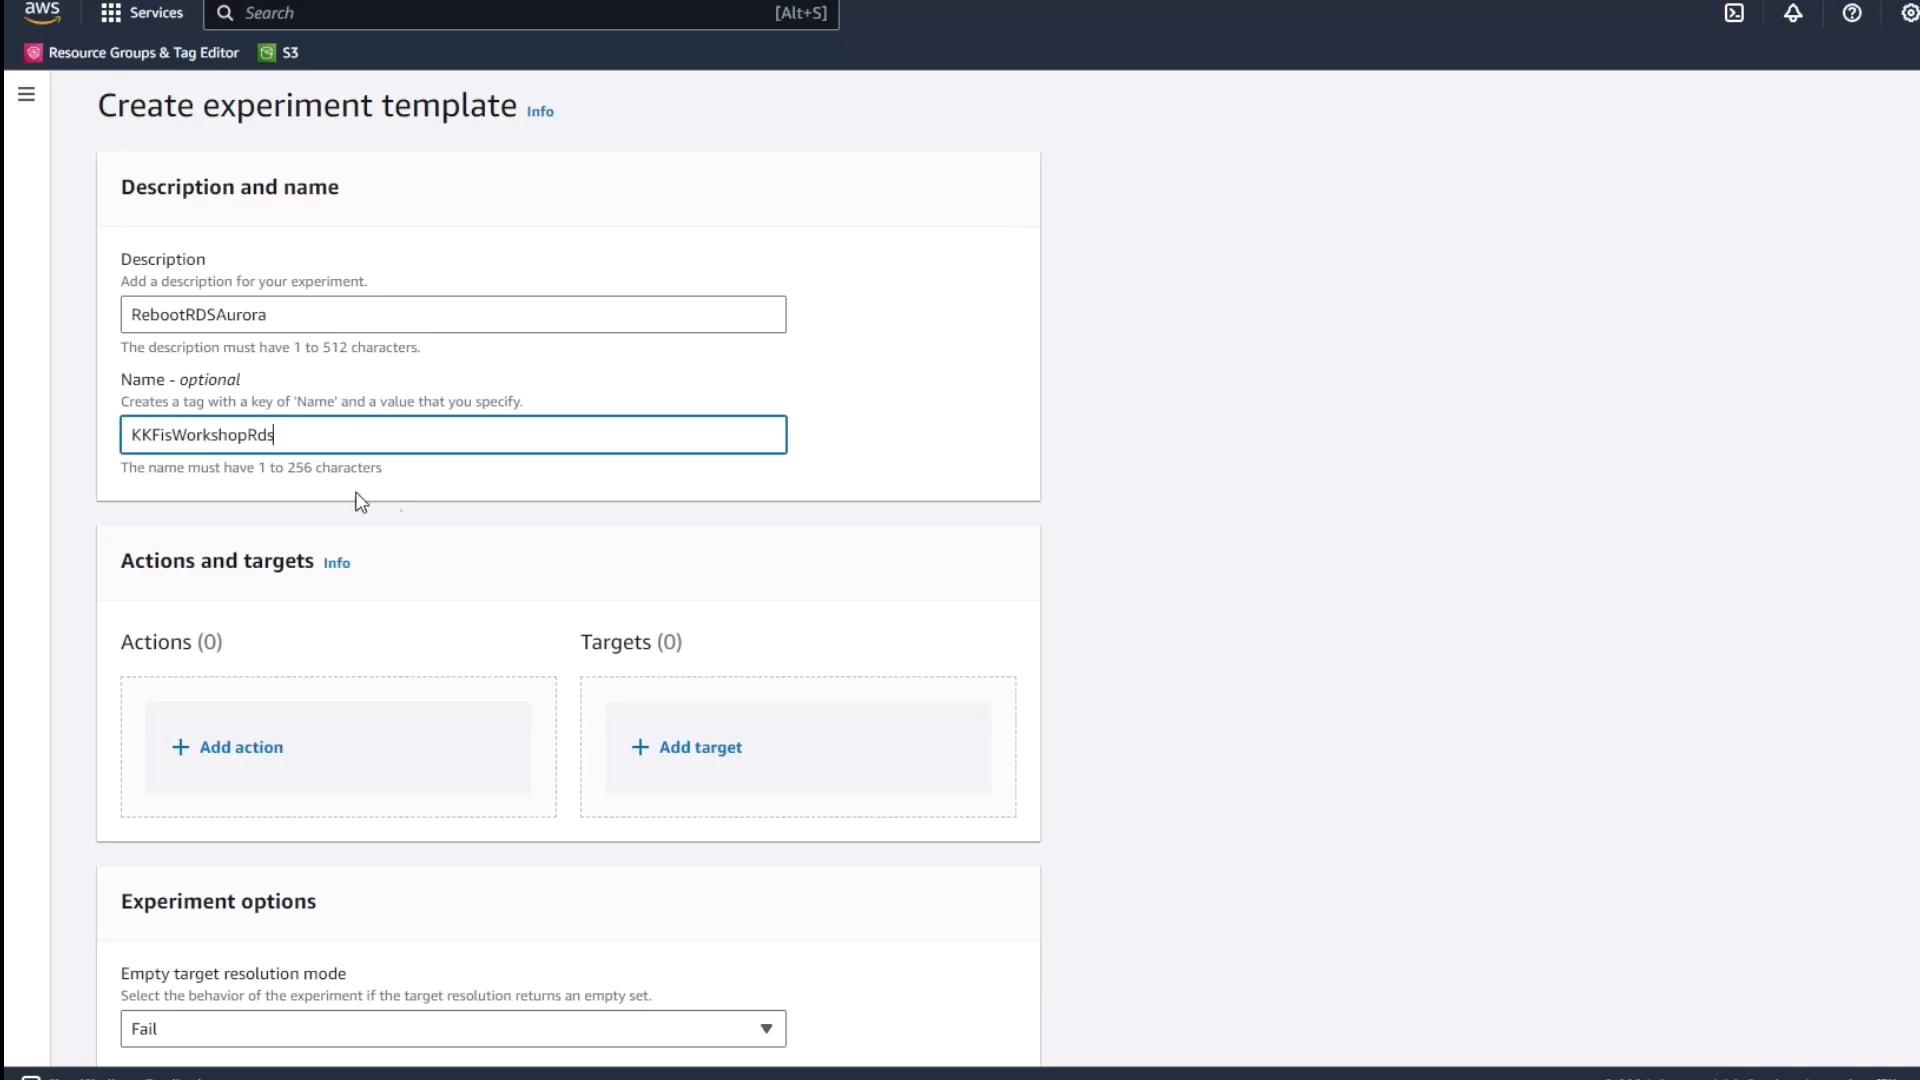Click the Name field containing KKFisWorkshopRds
This screenshot has height=1080, width=1920.
[x=453, y=435]
